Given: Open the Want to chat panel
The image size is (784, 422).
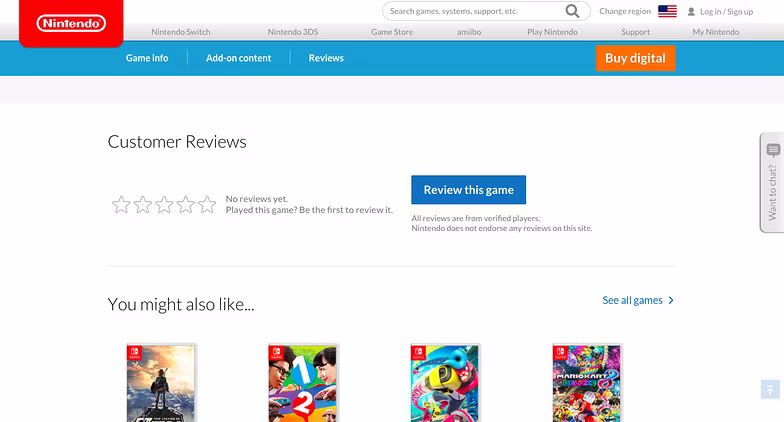Looking at the screenshot, I should [x=772, y=182].
